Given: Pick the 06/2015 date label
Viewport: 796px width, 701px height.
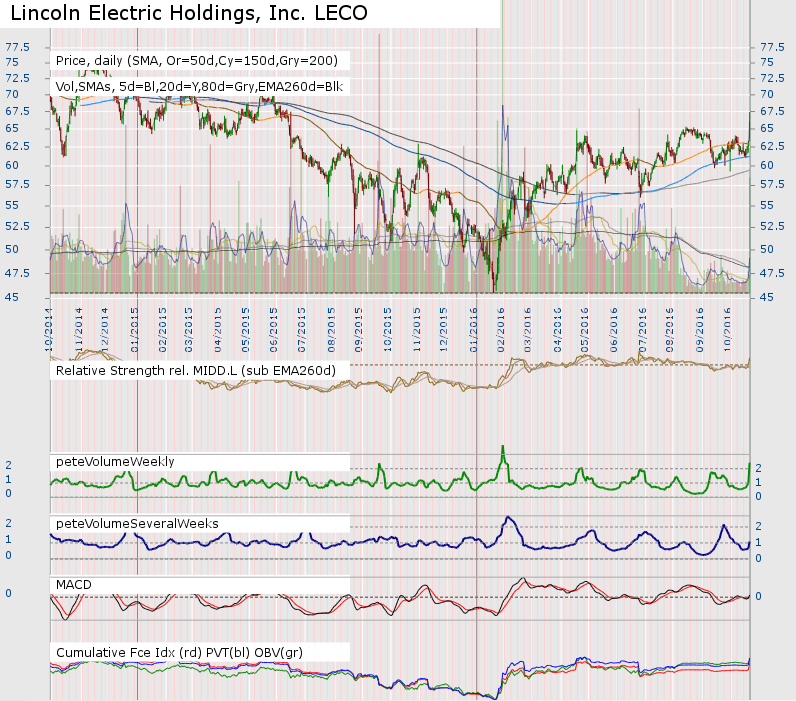Looking at the screenshot, I should point(274,329).
